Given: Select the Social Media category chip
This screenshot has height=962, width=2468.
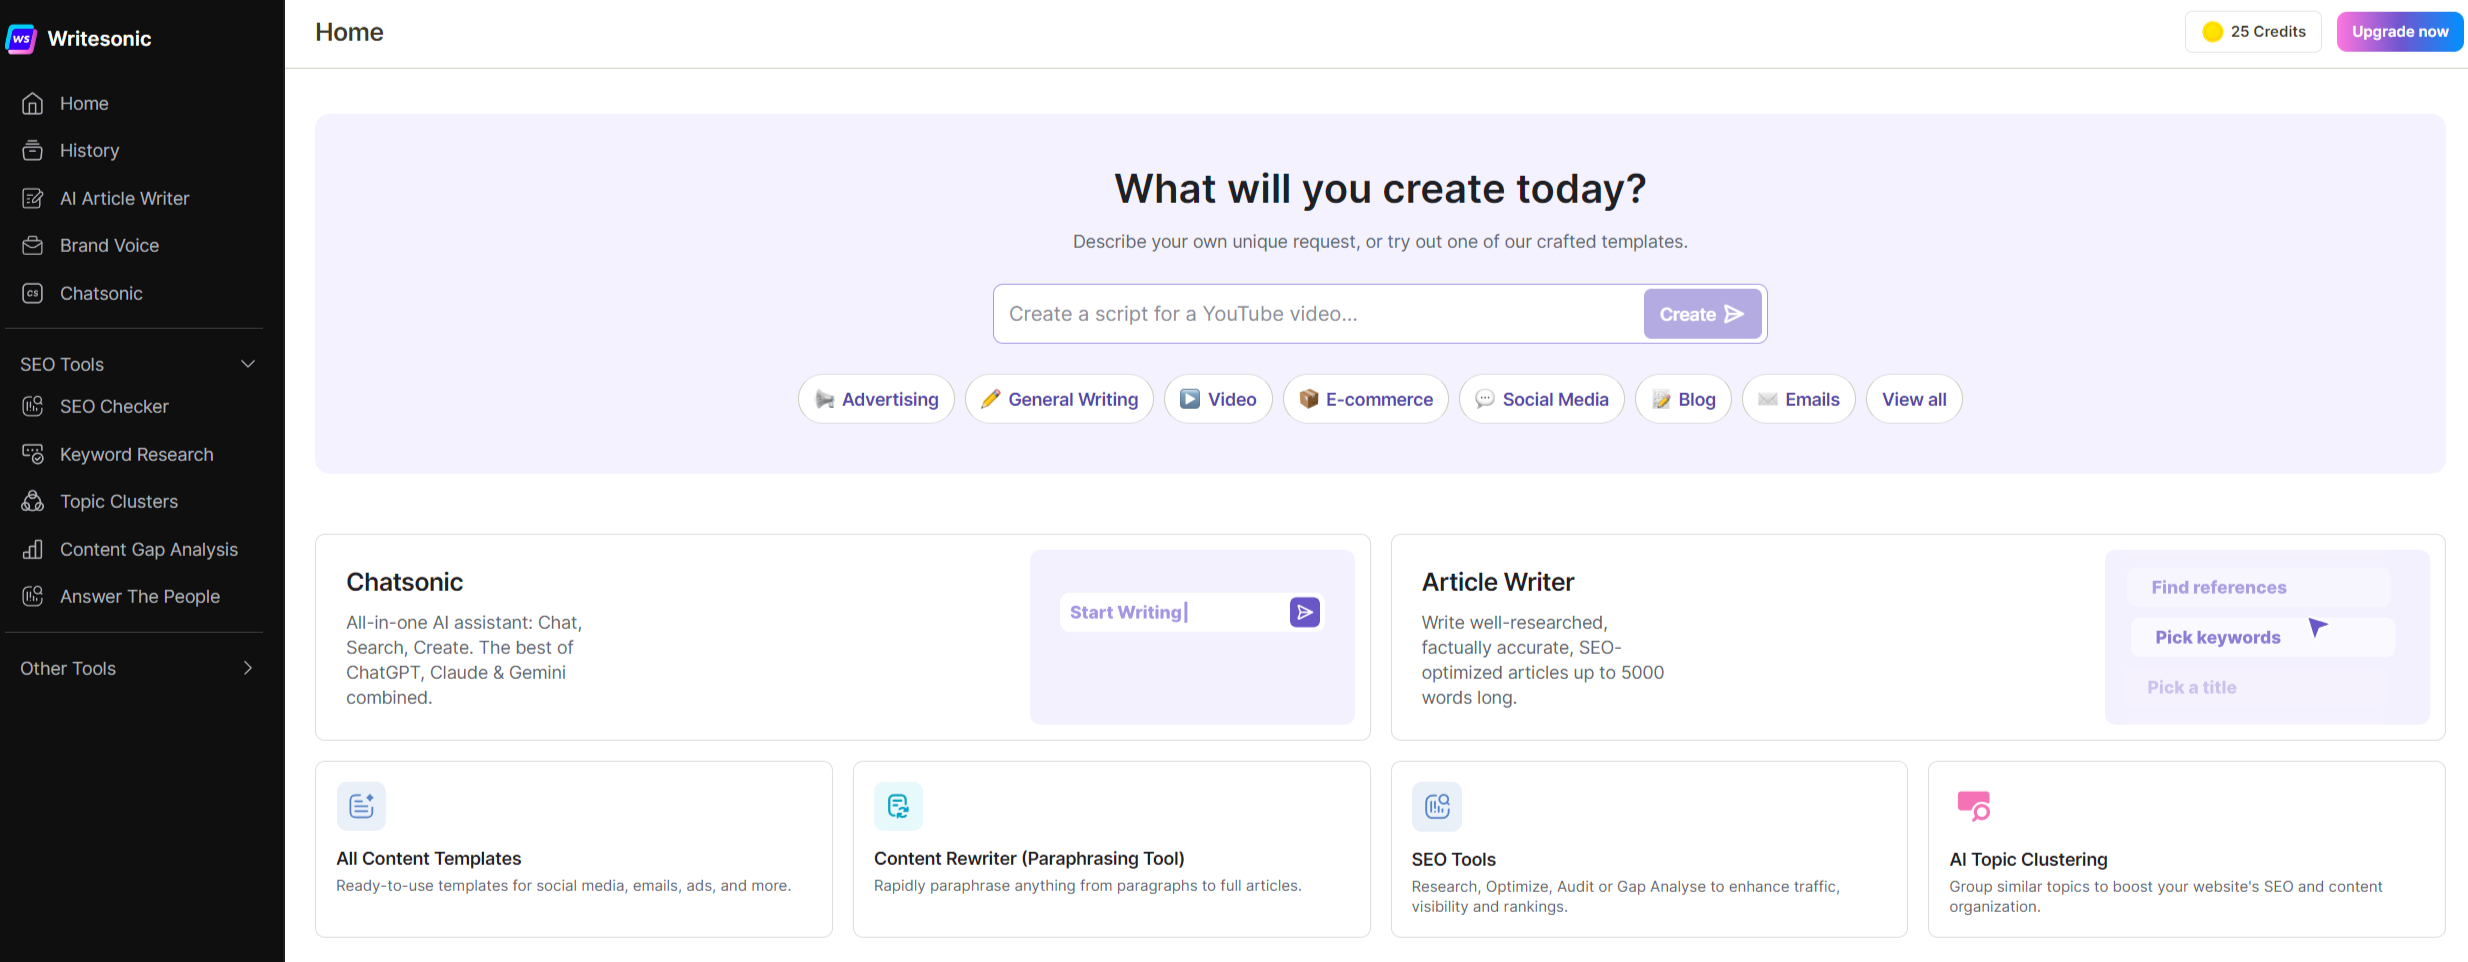Looking at the screenshot, I should click(x=1541, y=399).
